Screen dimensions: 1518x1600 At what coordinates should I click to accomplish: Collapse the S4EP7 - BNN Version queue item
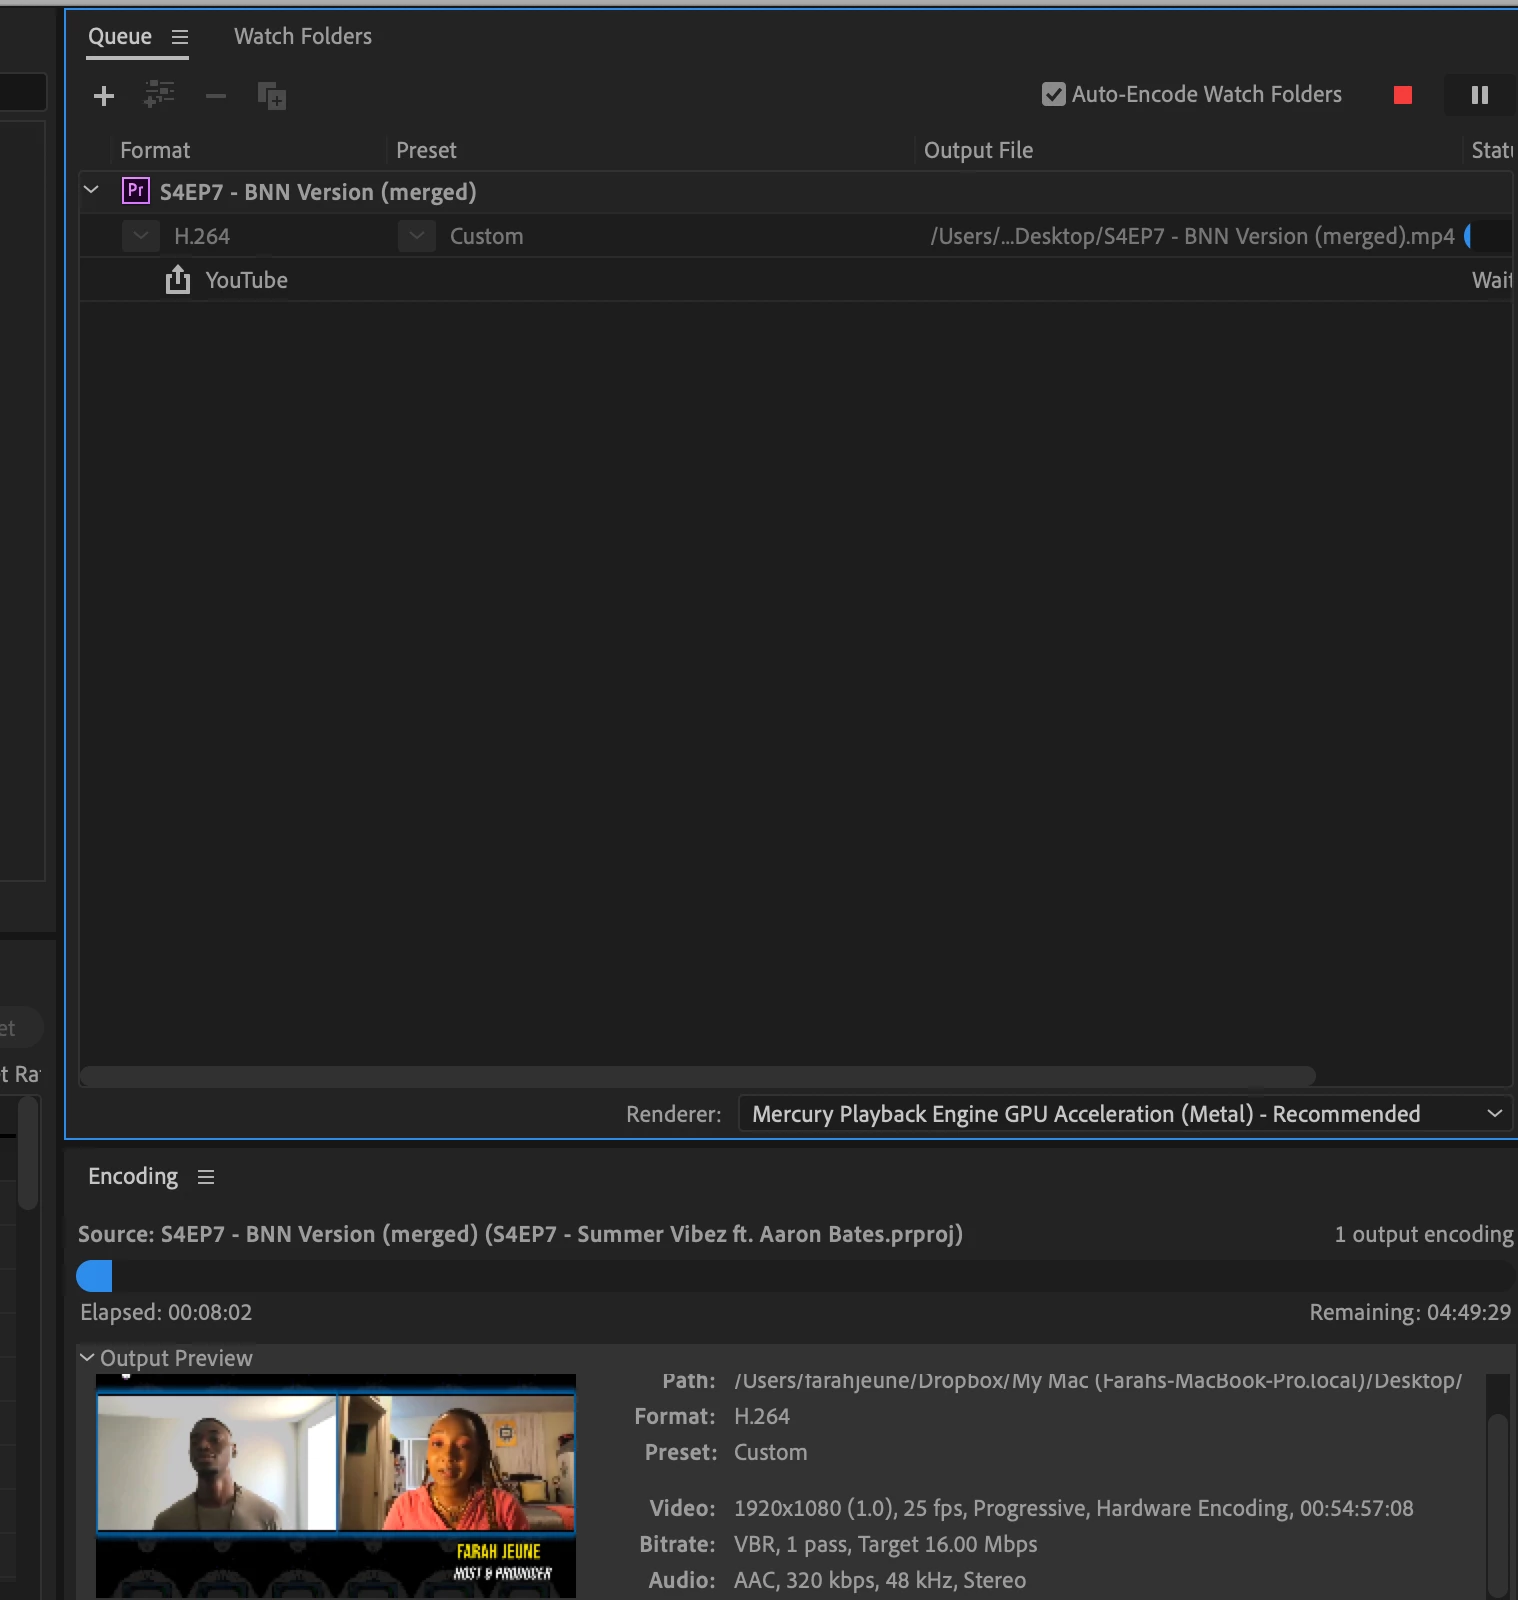[x=92, y=189]
